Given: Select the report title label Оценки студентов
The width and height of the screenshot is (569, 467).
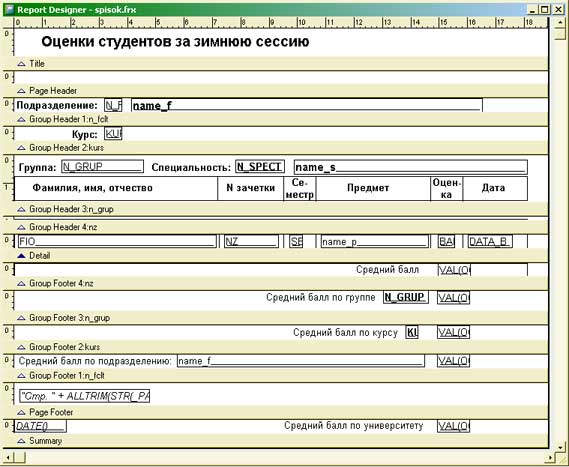Looking at the screenshot, I should click(x=175, y=42).
